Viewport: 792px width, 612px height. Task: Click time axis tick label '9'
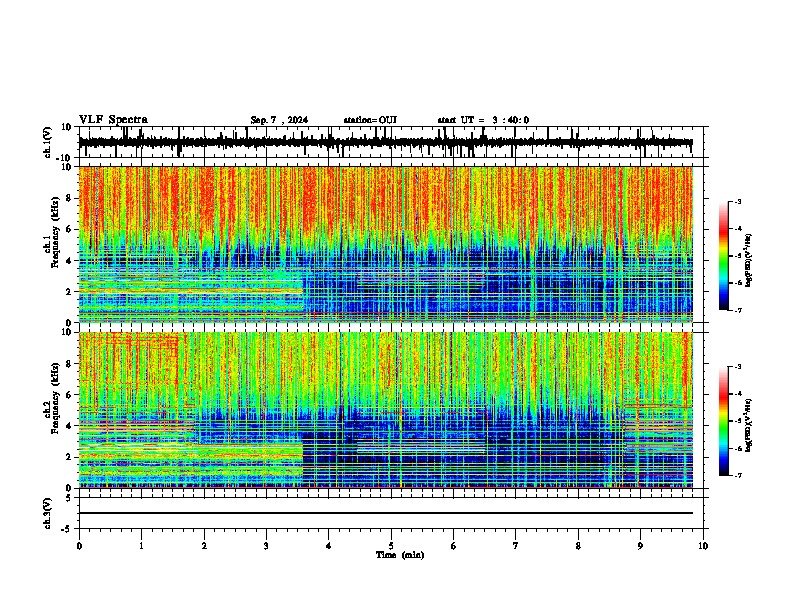coord(640,546)
